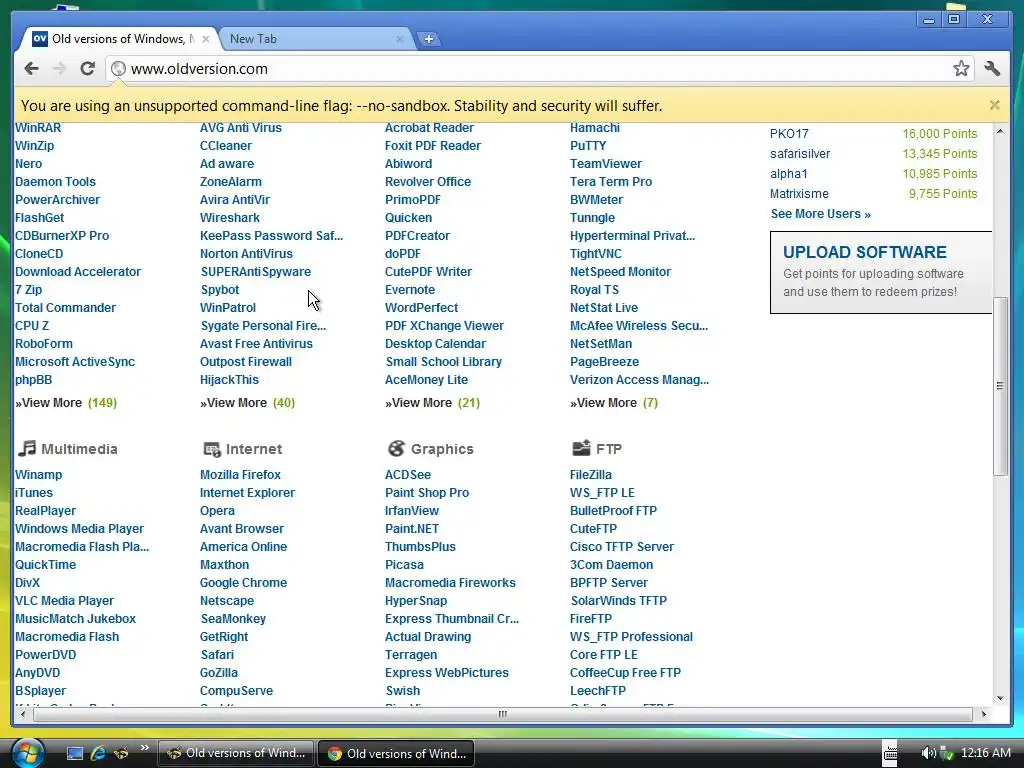Click the 12:16 AM clock
The height and width of the screenshot is (768, 1024).
(x=985, y=753)
